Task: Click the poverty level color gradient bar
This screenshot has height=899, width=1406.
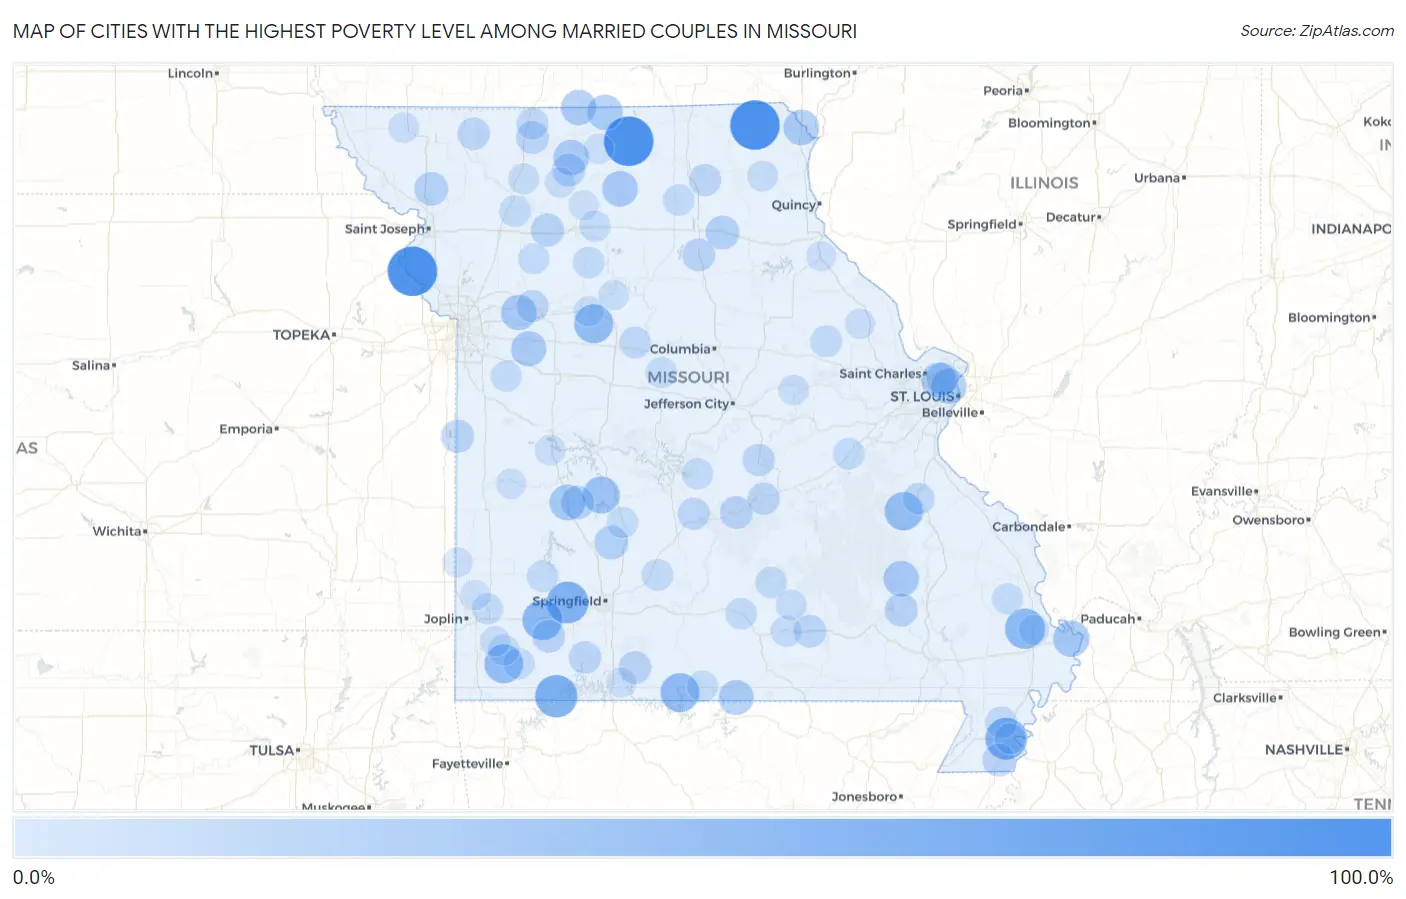Action: (702, 838)
